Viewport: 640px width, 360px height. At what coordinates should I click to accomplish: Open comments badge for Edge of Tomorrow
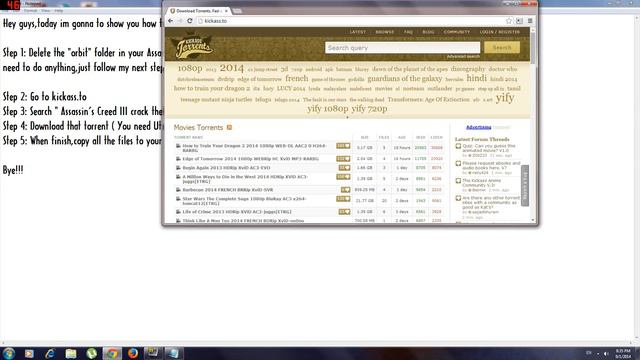(343, 159)
